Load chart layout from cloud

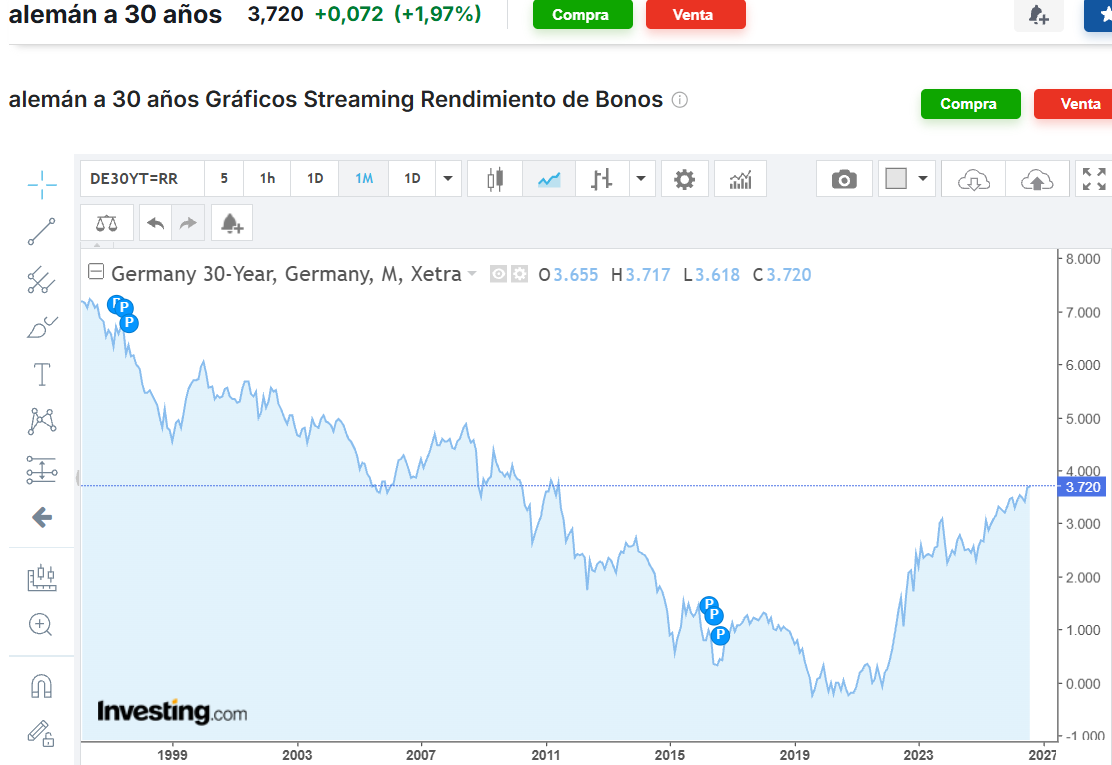pyautogui.click(x=974, y=179)
